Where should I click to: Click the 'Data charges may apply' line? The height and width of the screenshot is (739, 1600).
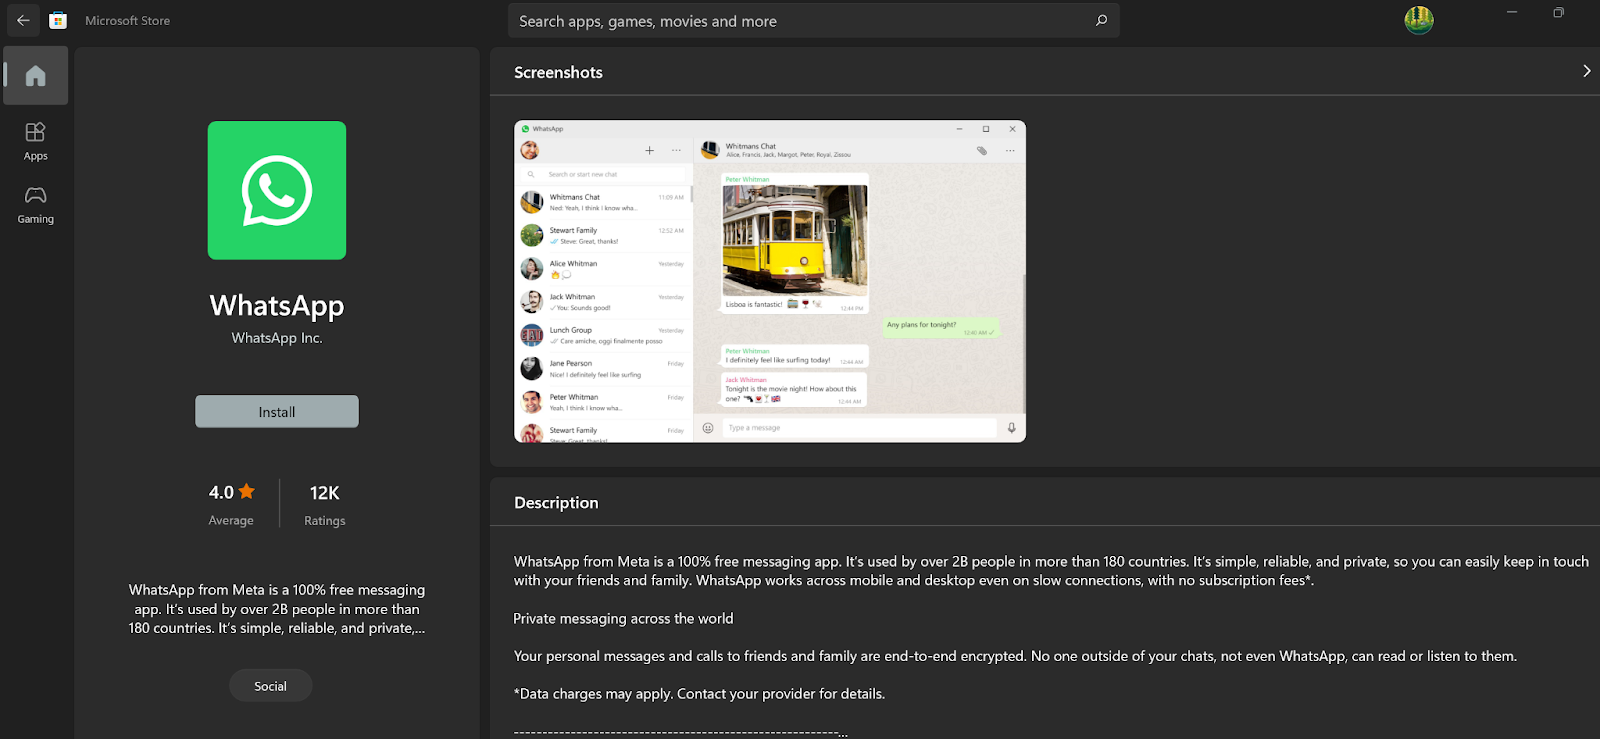click(x=699, y=694)
